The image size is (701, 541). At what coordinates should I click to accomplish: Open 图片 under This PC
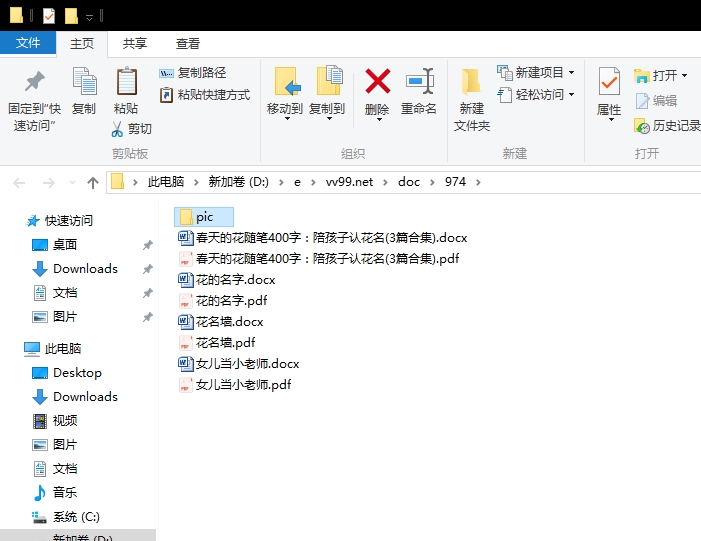(x=55, y=445)
